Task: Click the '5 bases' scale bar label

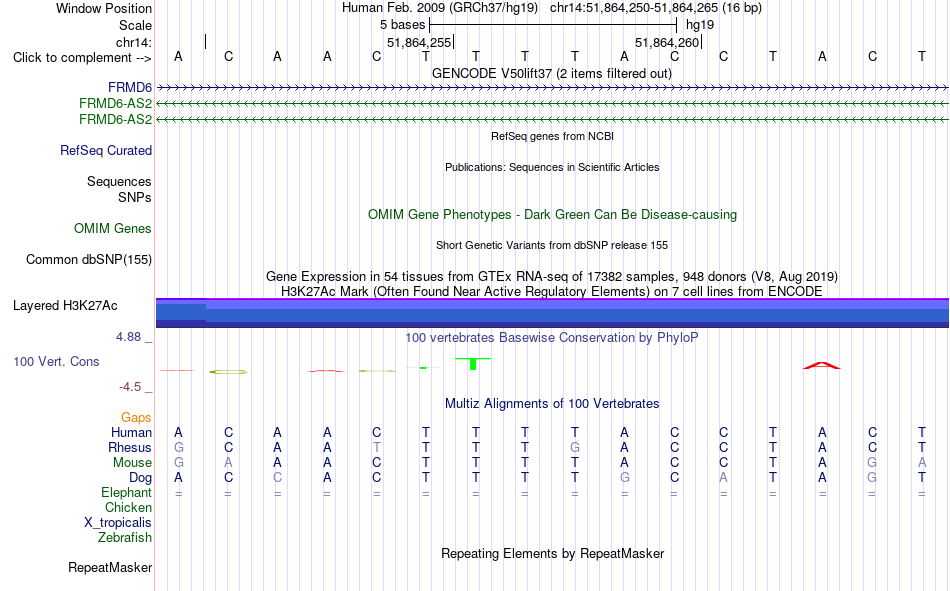Action: click(x=402, y=25)
